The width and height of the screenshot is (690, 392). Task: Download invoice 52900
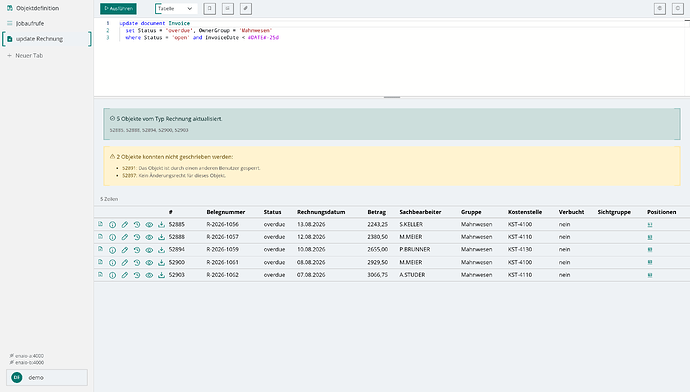coord(161,263)
